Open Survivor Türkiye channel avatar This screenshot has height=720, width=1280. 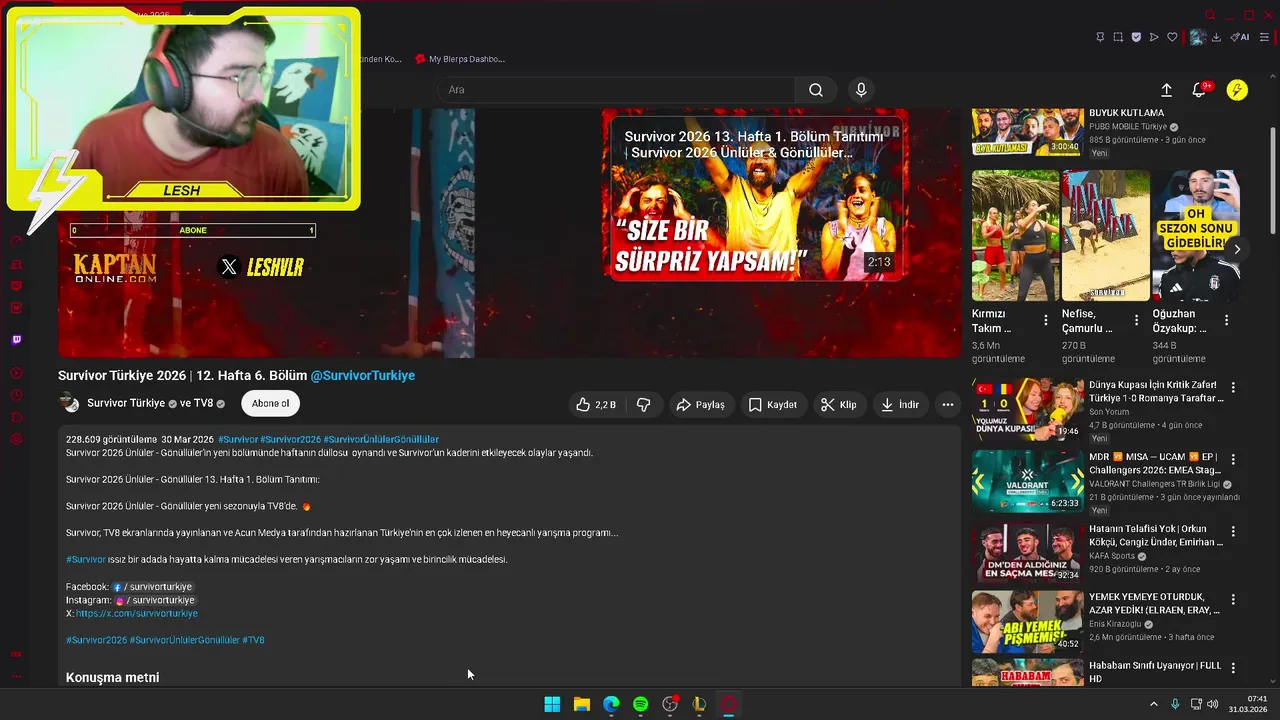coord(69,403)
